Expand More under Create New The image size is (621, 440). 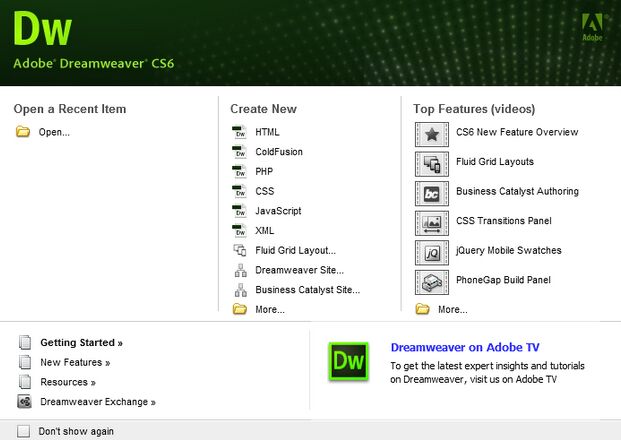(x=269, y=309)
